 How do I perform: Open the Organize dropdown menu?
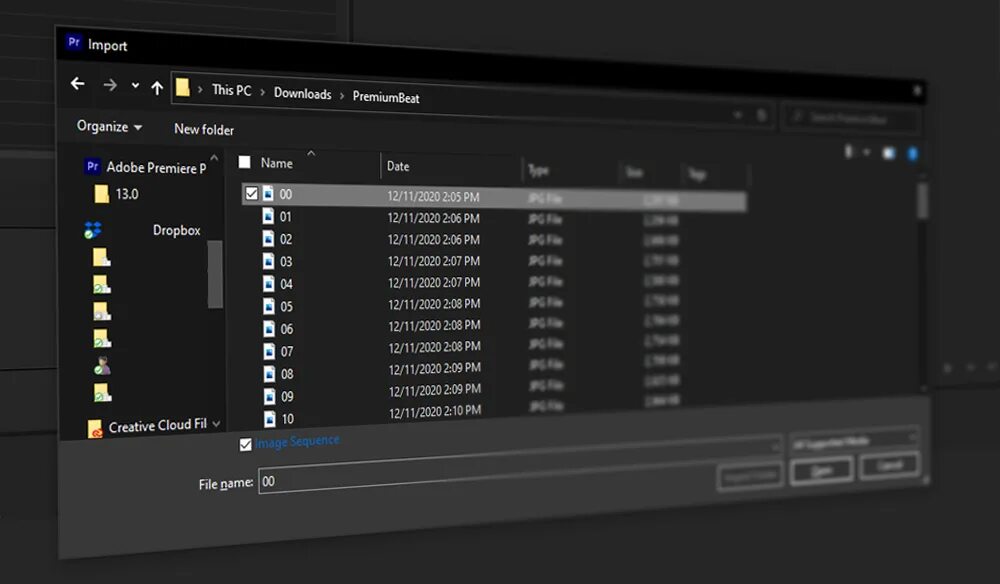[x=109, y=126]
